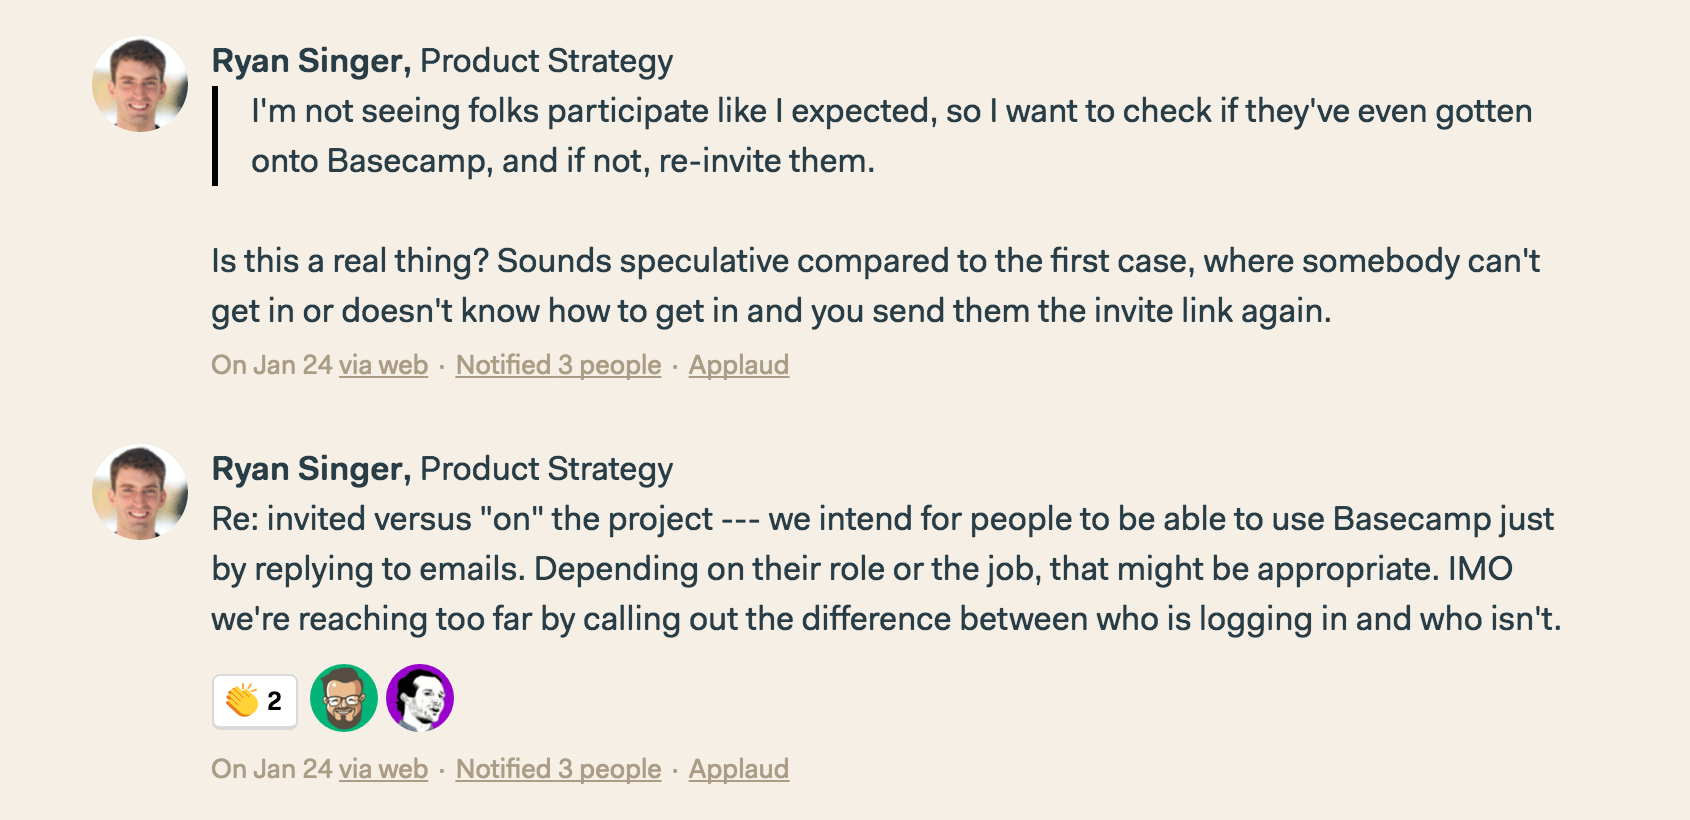Viewport: 1690px width, 820px height.
Task: Open the bearded man with glasses applauder avatar
Action: coord(344,698)
